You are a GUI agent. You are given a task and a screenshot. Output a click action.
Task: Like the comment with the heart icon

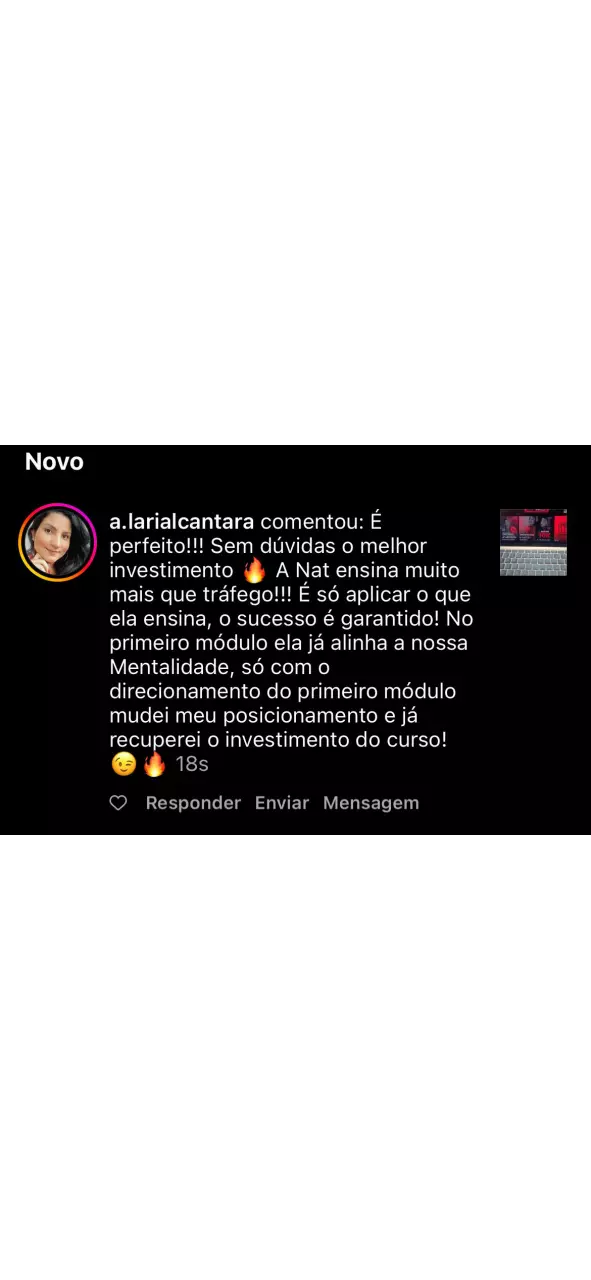pos(118,803)
